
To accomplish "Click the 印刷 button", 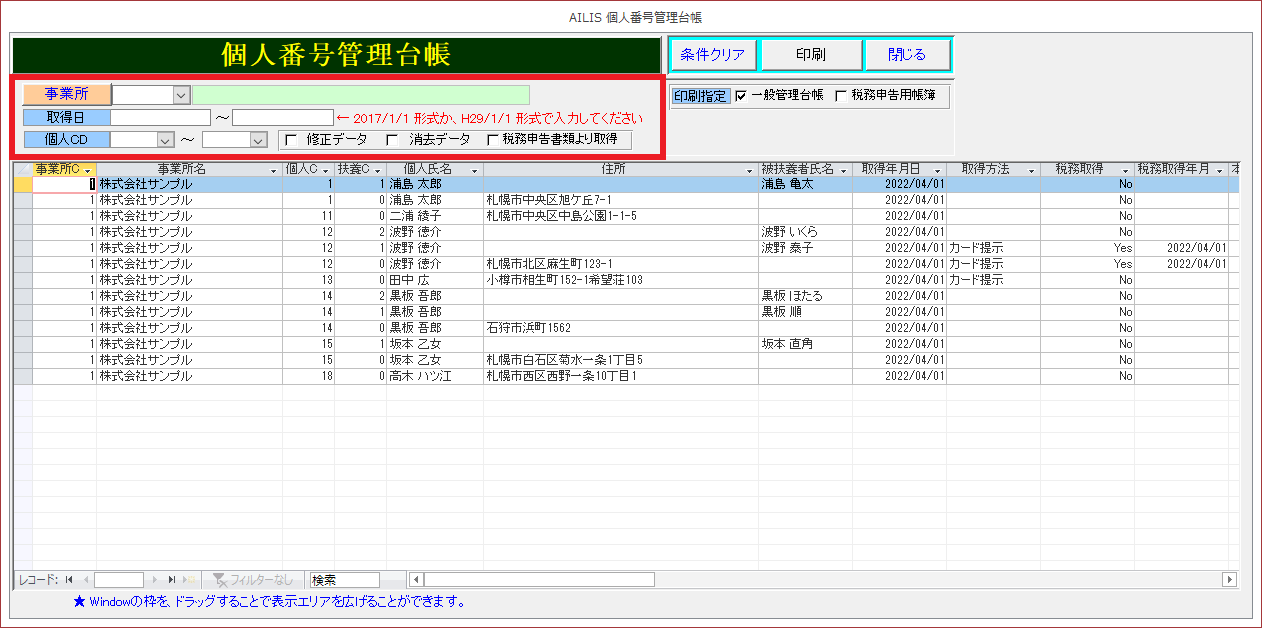I will 810,55.
